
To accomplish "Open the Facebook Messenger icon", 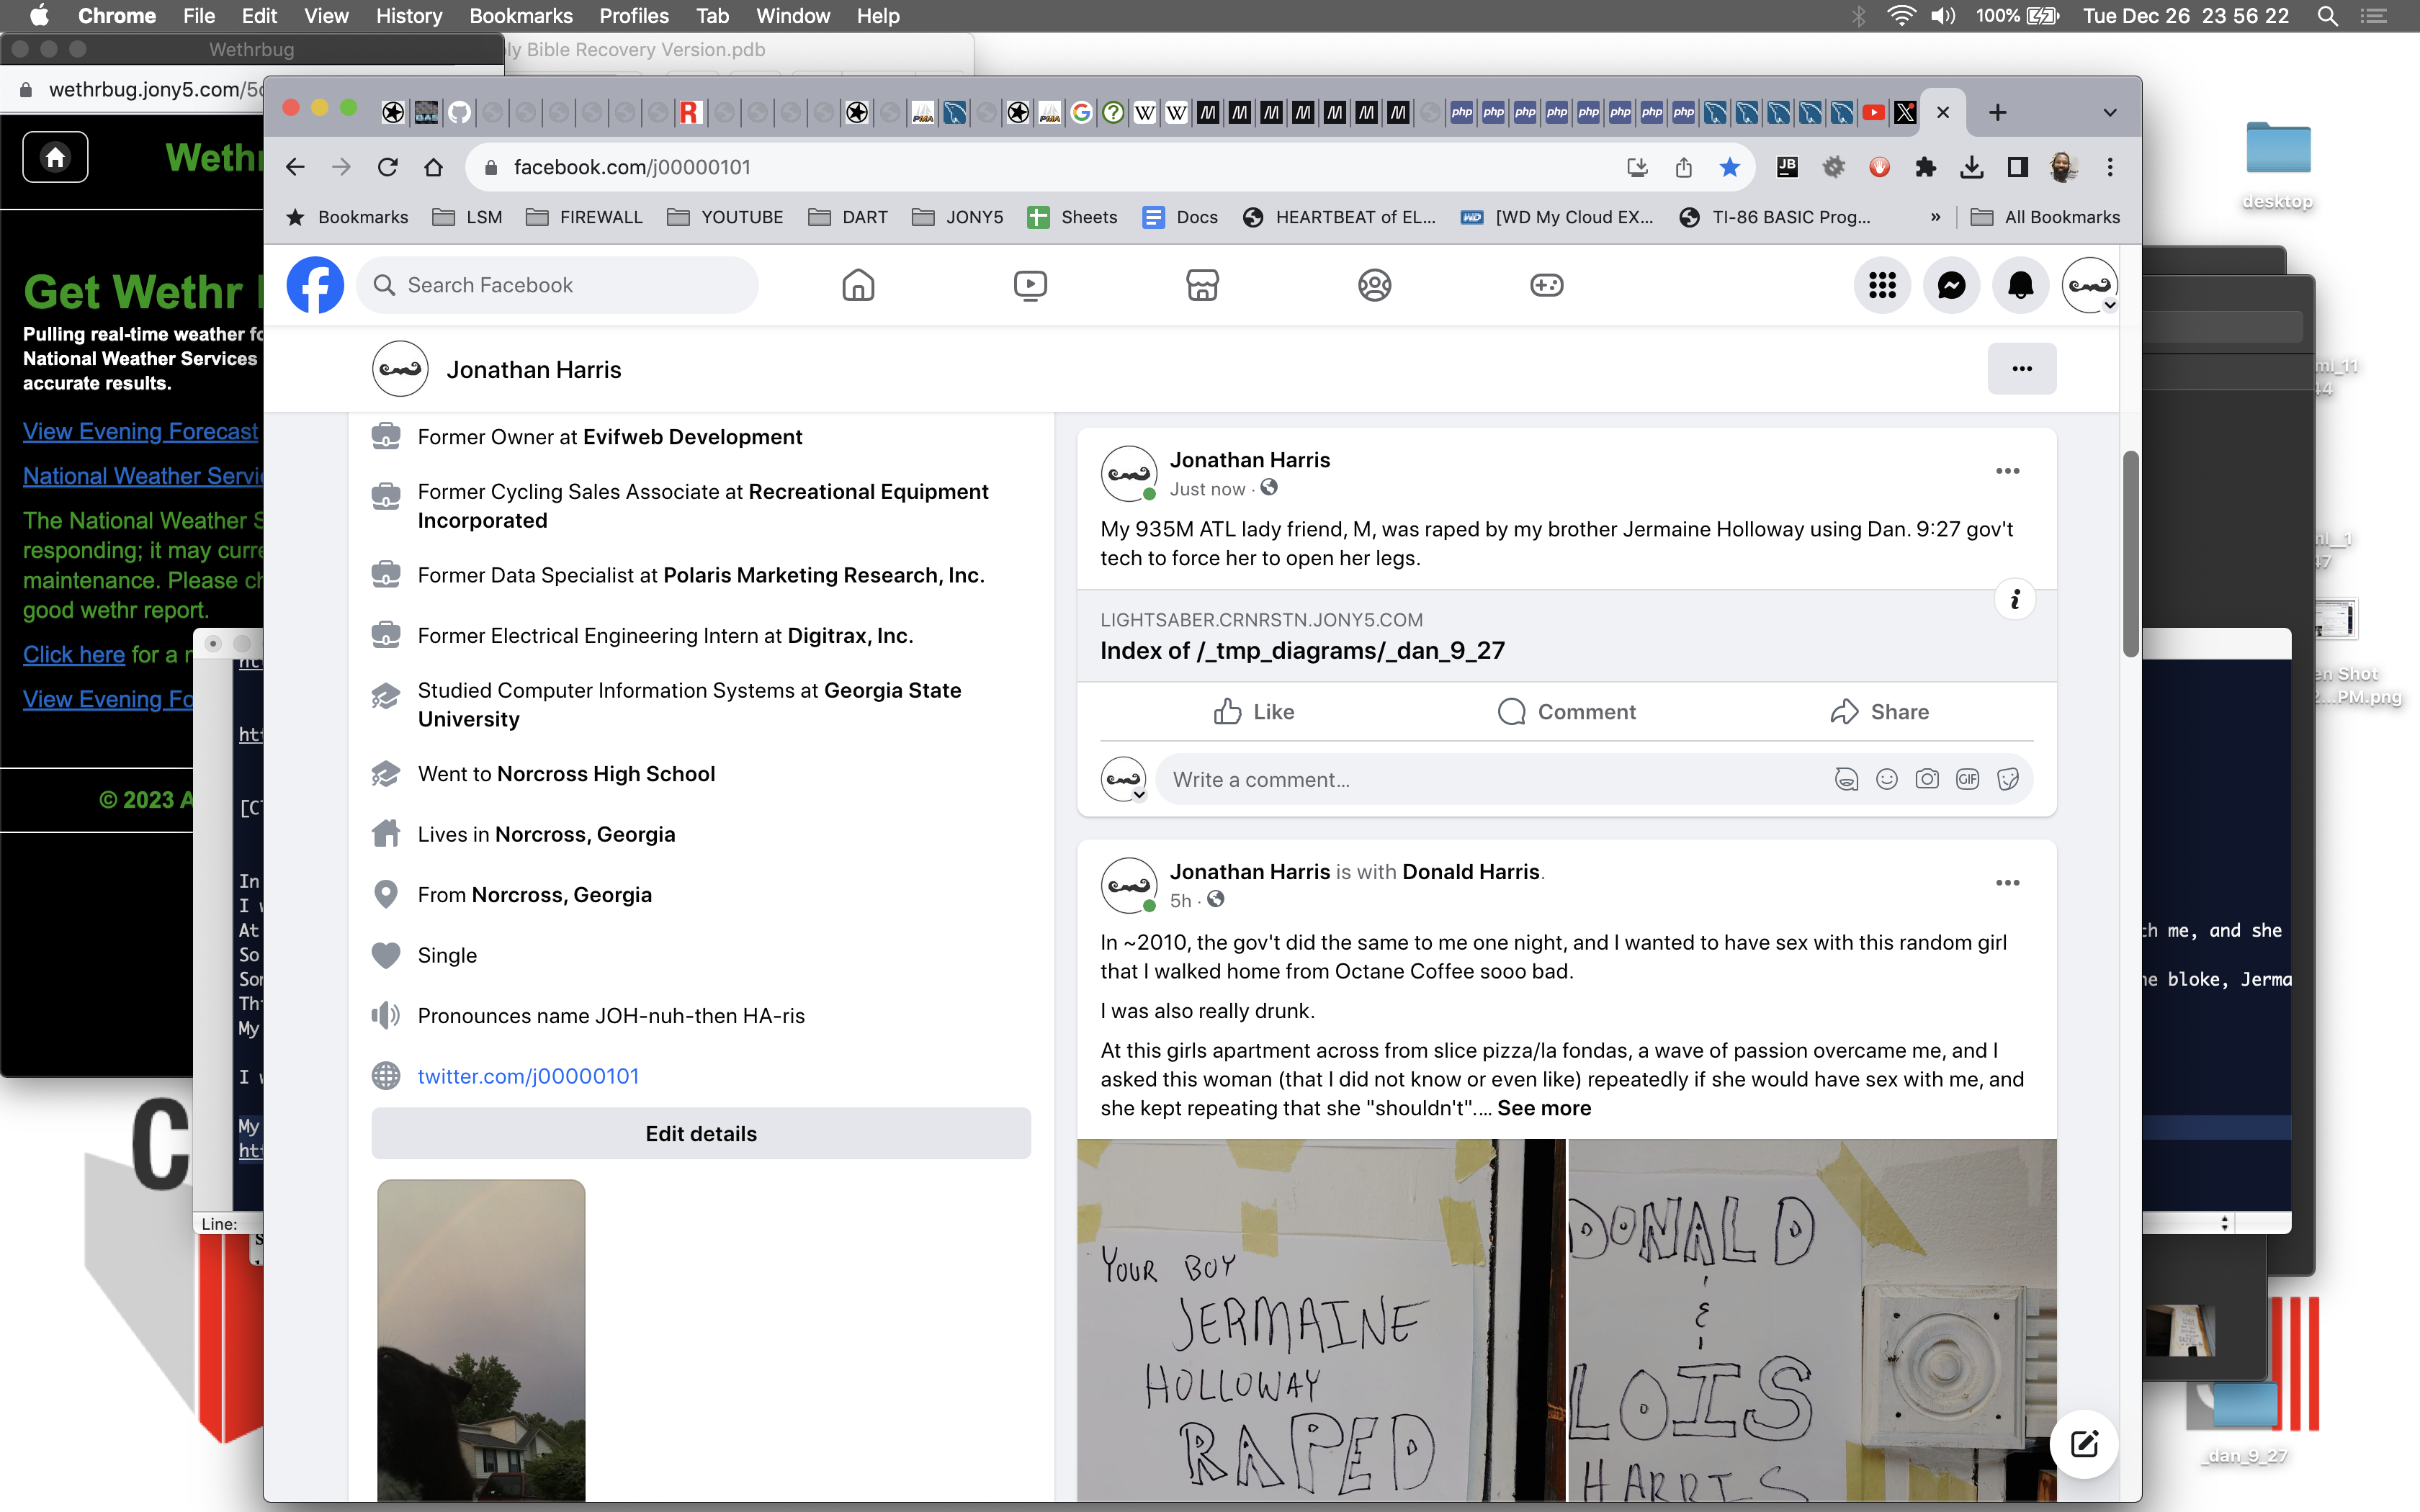I will click(x=1951, y=286).
